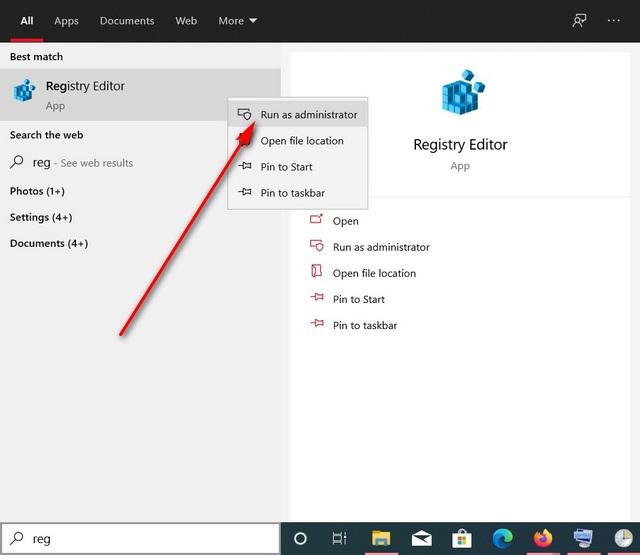This screenshot has height=555, width=640.
Task: Click the Open window icon in preview pane
Action: point(316,219)
